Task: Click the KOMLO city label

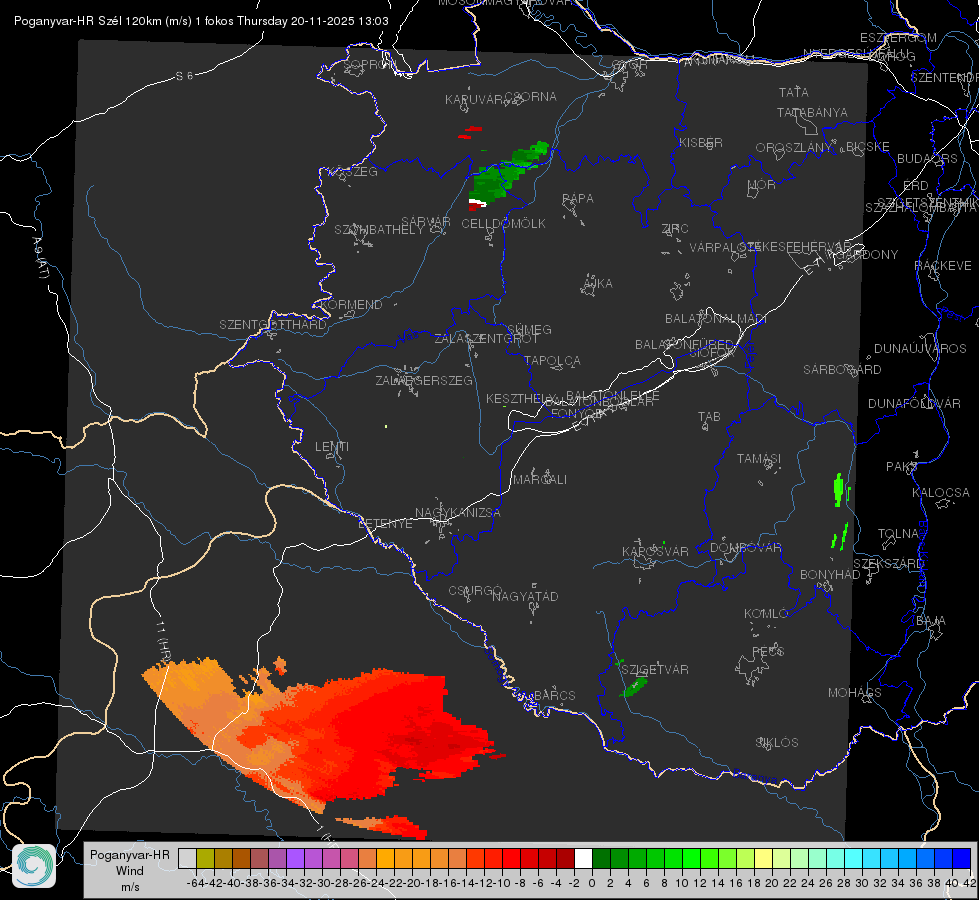Action: (x=766, y=614)
